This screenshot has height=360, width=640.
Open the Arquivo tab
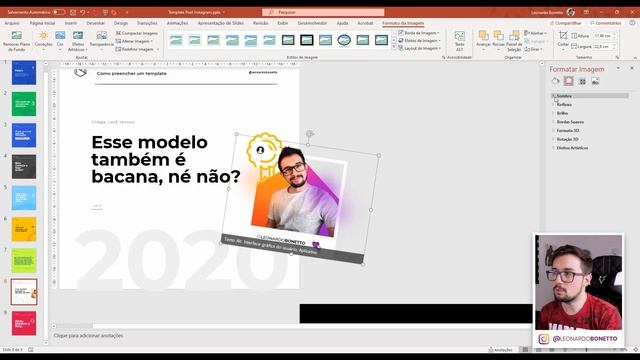tap(12, 23)
